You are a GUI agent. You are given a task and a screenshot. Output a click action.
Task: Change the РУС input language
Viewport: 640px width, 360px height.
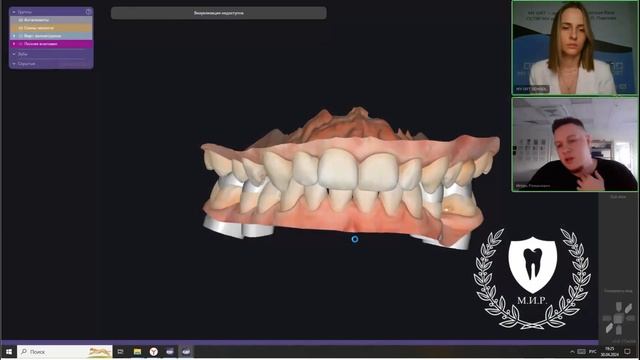point(593,351)
